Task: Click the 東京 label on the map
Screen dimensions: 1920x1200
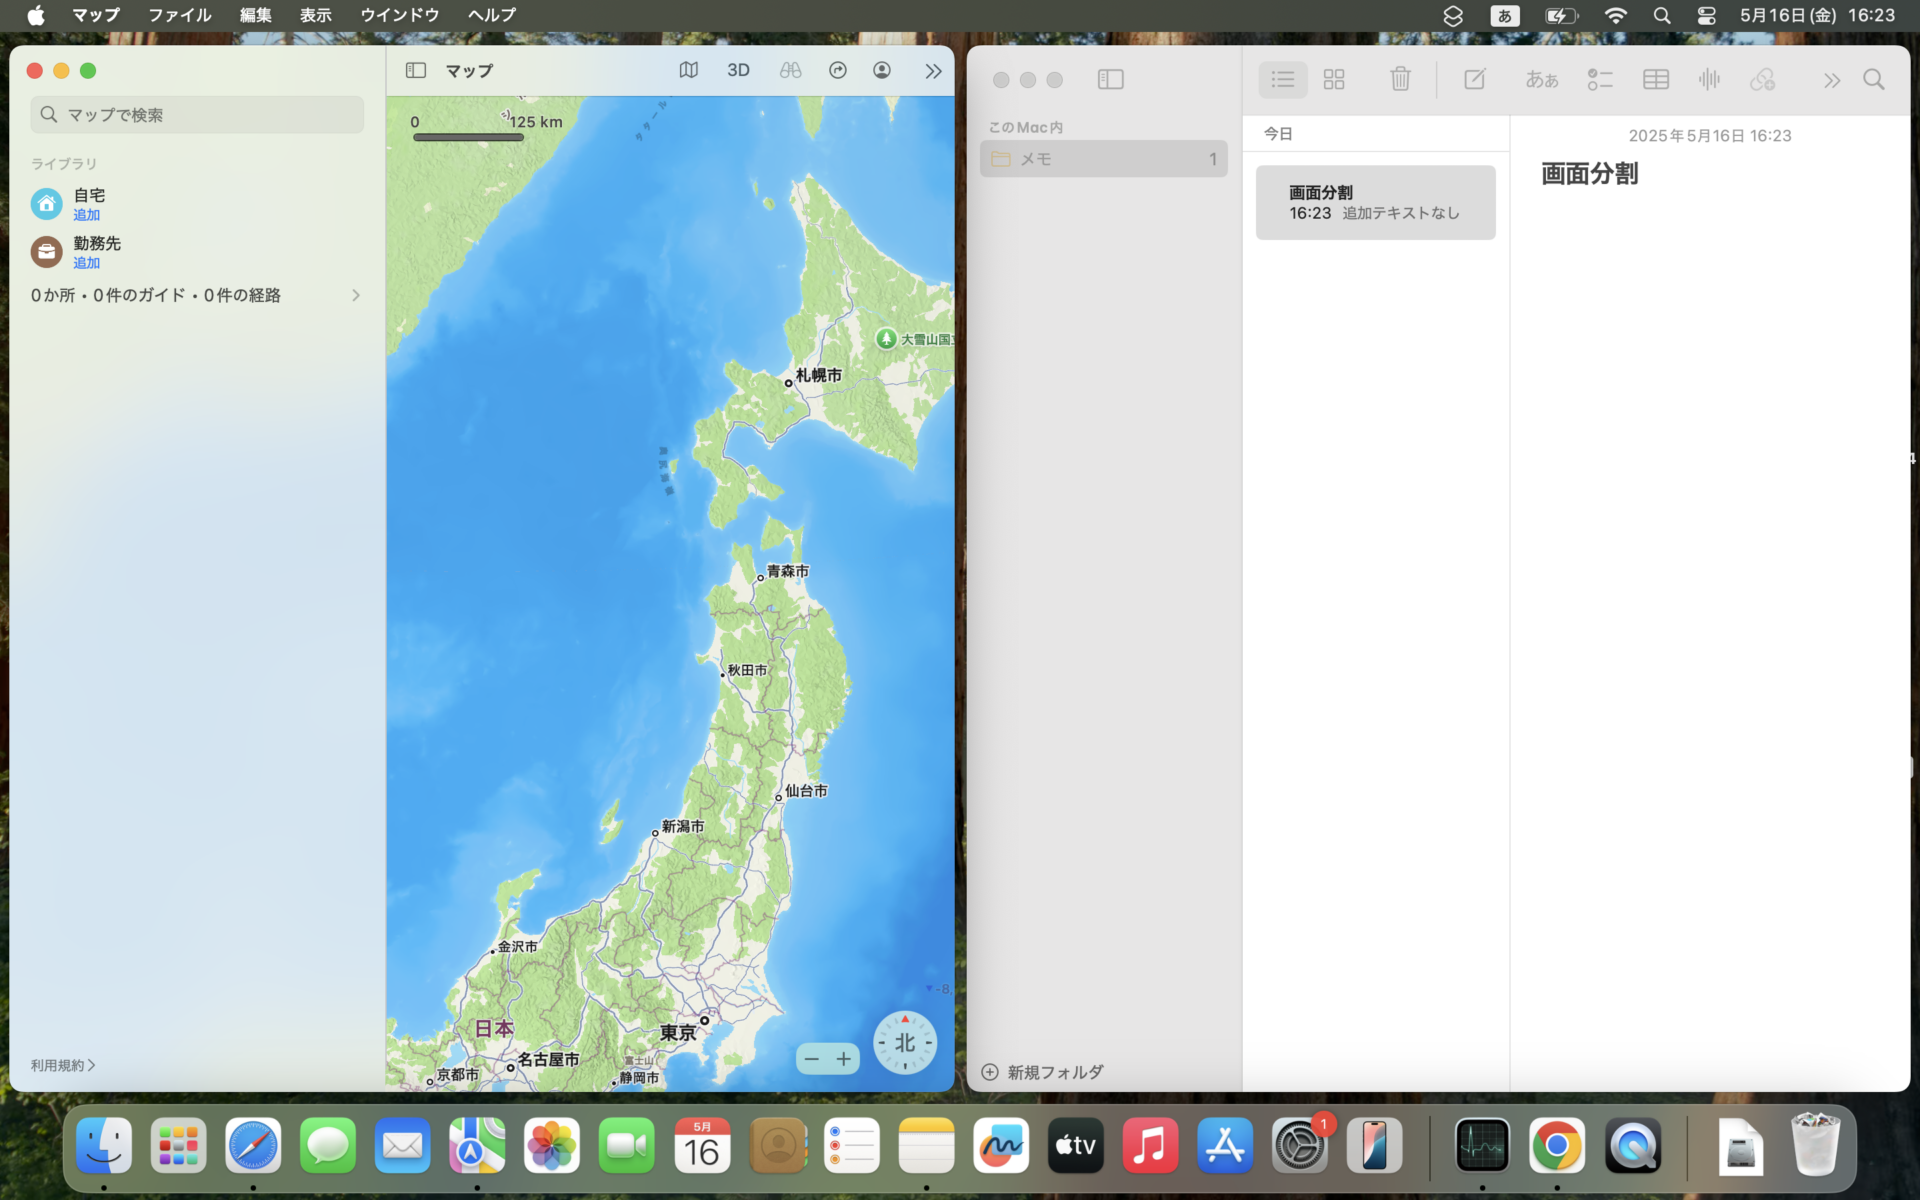Action: [x=678, y=1032]
